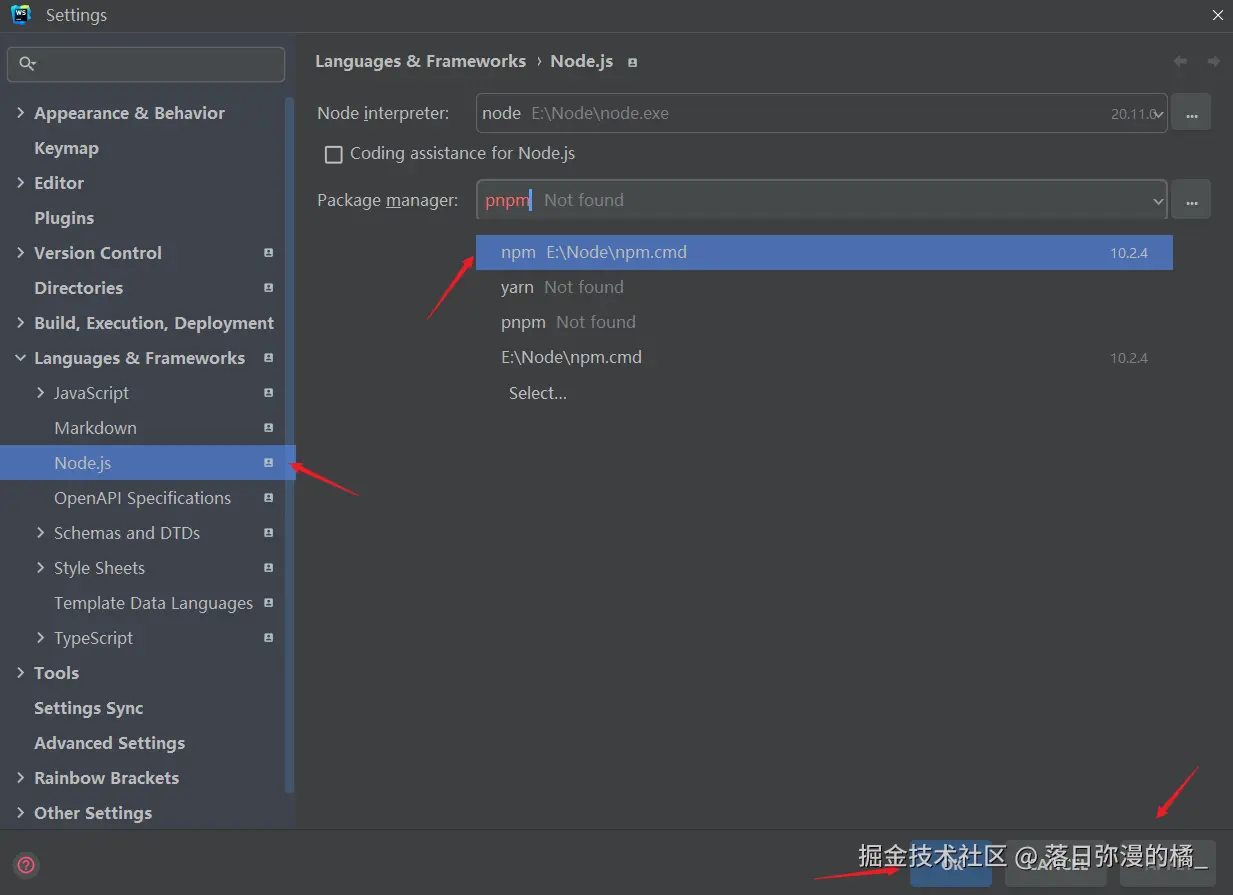This screenshot has height=895, width=1233.
Task: Expand the Editor section
Action: tap(20, 183)
